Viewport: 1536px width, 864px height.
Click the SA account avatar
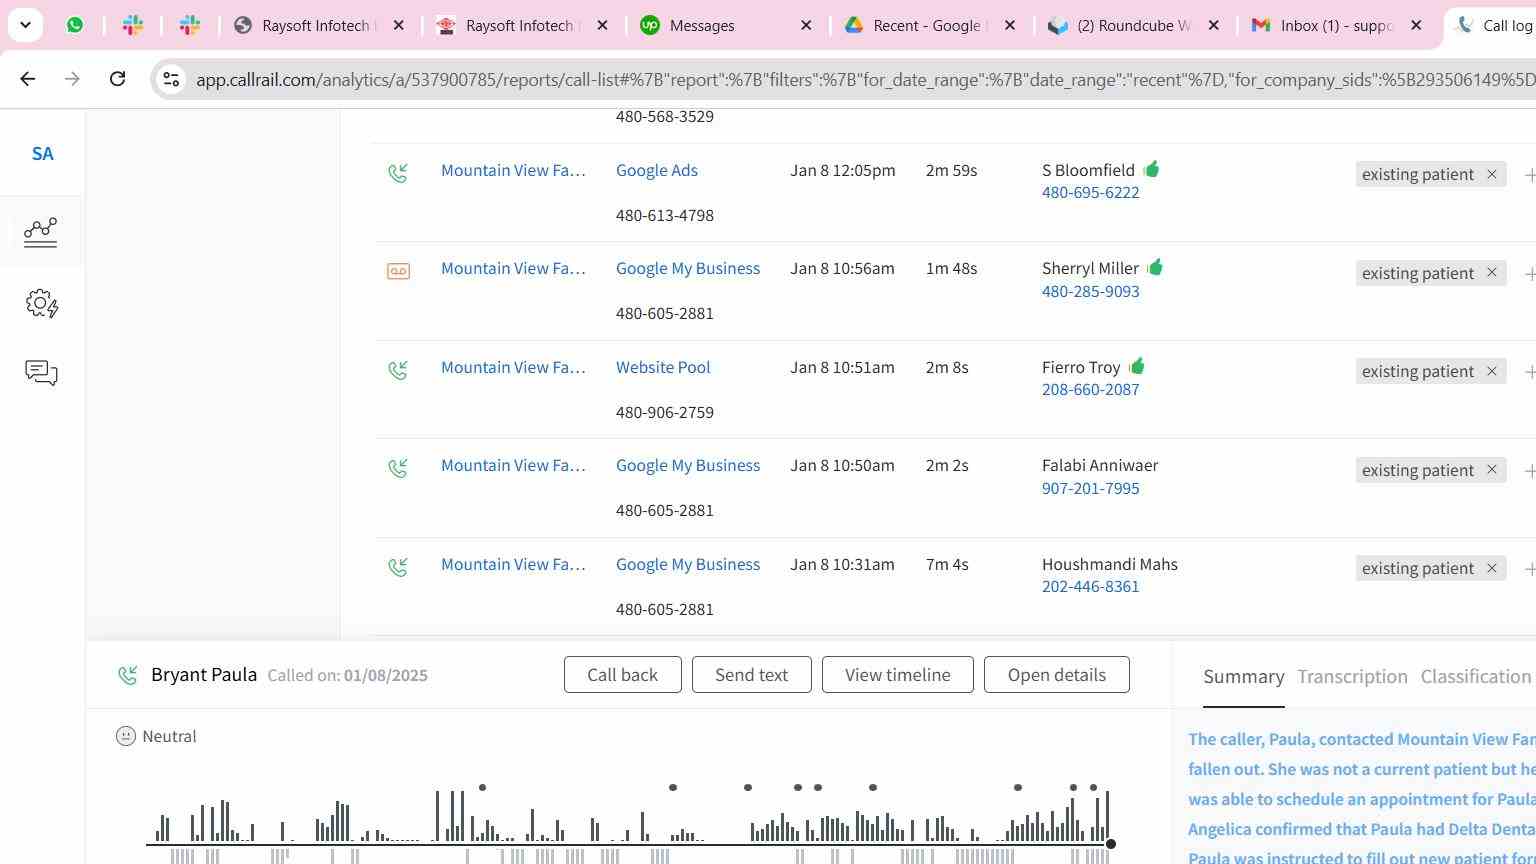coord(42,154)
